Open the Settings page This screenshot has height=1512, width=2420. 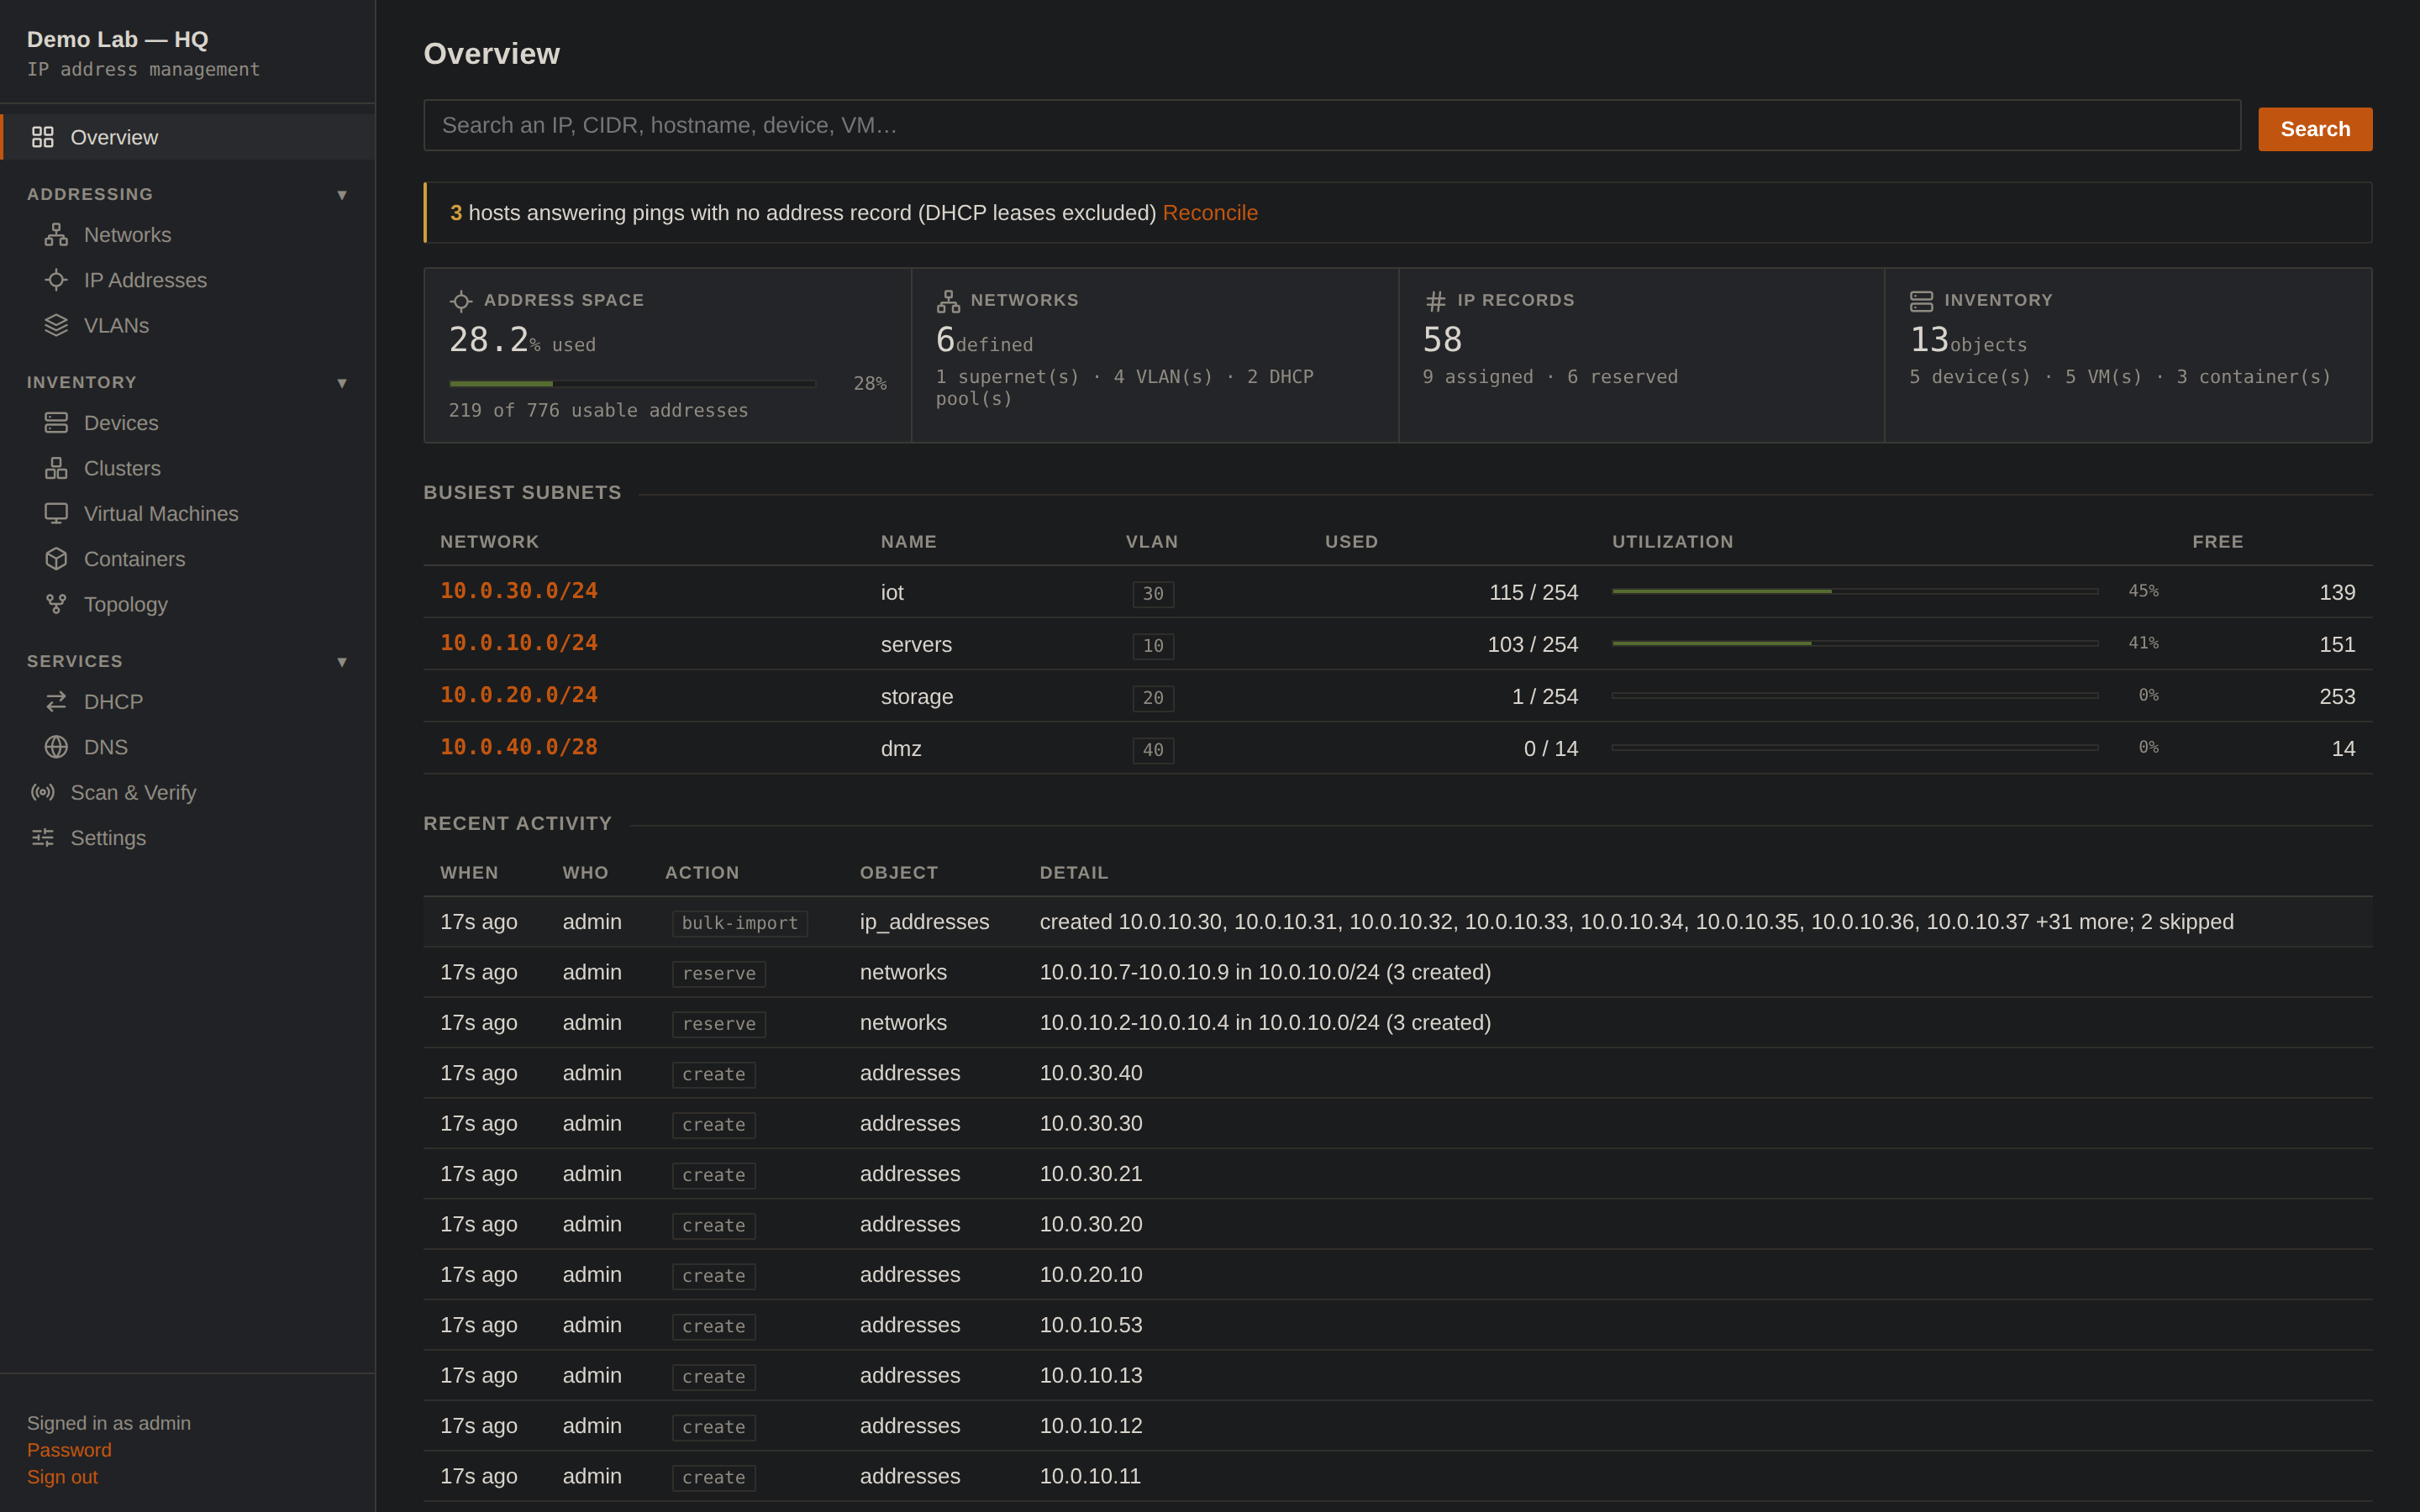(108, 838)
